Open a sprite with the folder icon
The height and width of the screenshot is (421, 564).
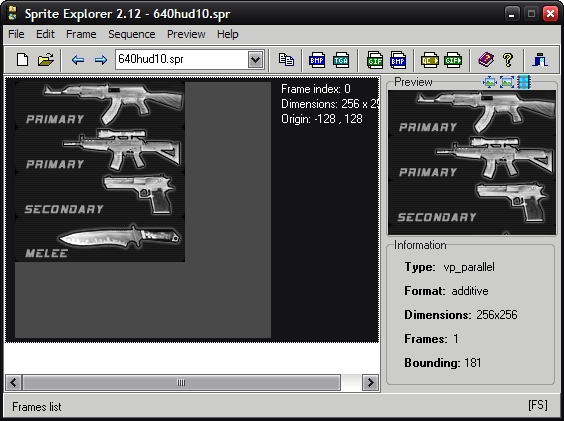pos(45,59)
